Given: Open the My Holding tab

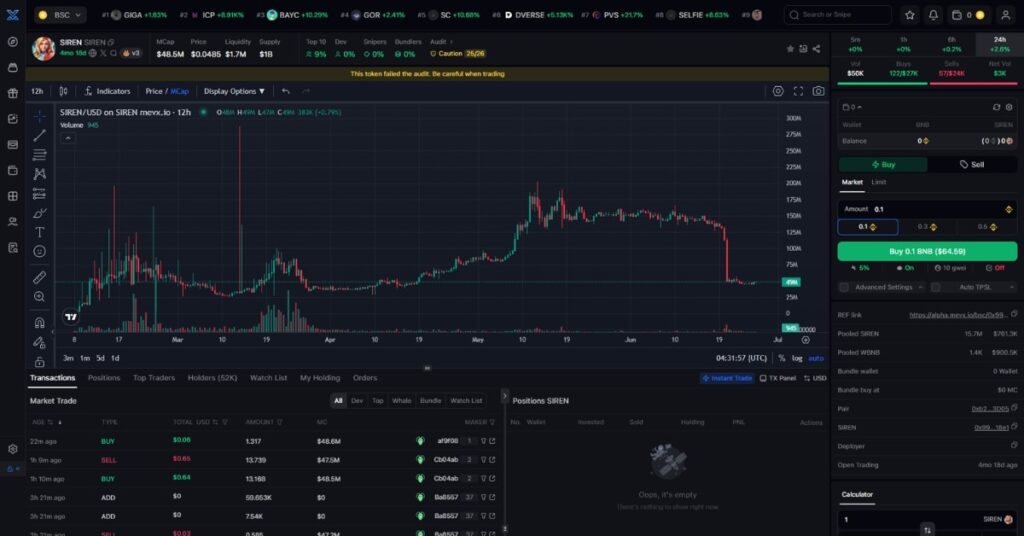Looking at the screenshot, I should click(x=320, y=378).
